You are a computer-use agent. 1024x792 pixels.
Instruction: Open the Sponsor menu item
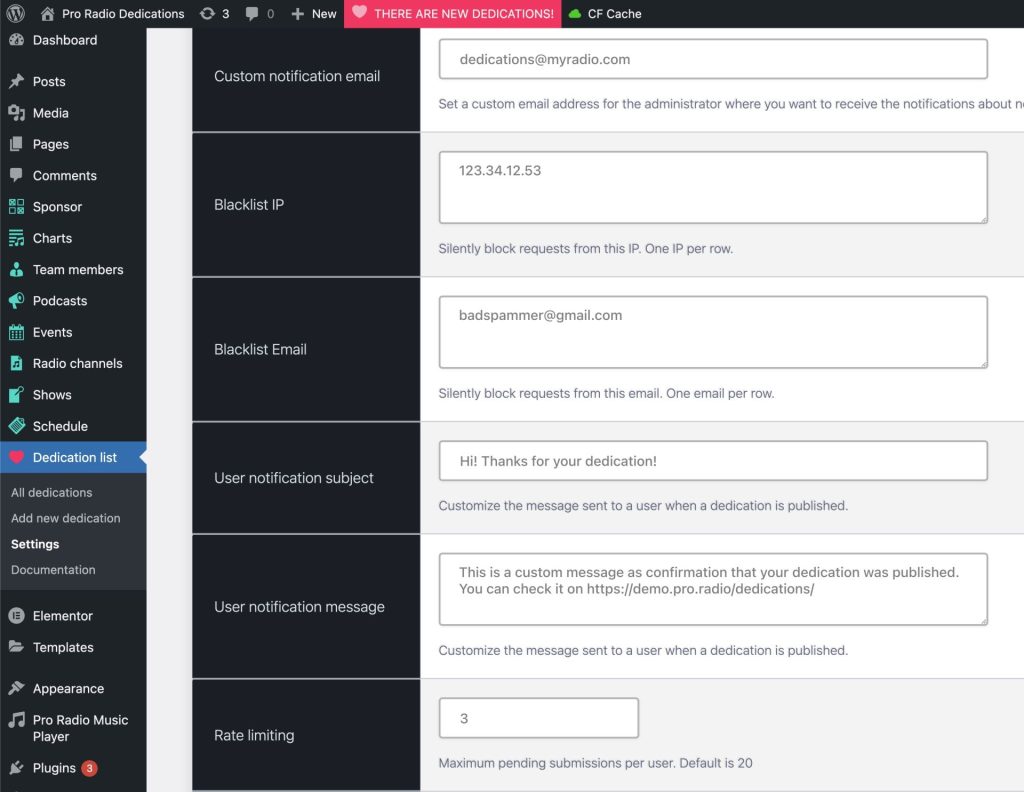coord(57,207)
